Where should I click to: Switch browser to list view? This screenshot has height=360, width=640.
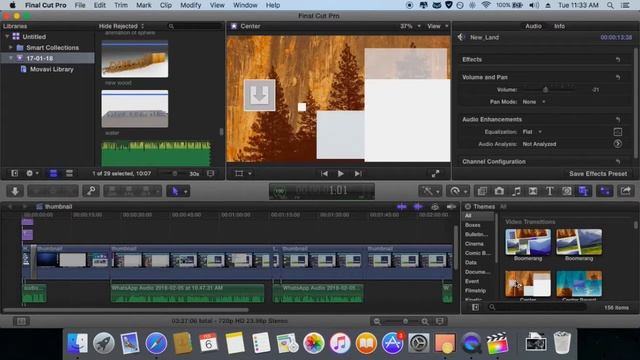[69, 173]
